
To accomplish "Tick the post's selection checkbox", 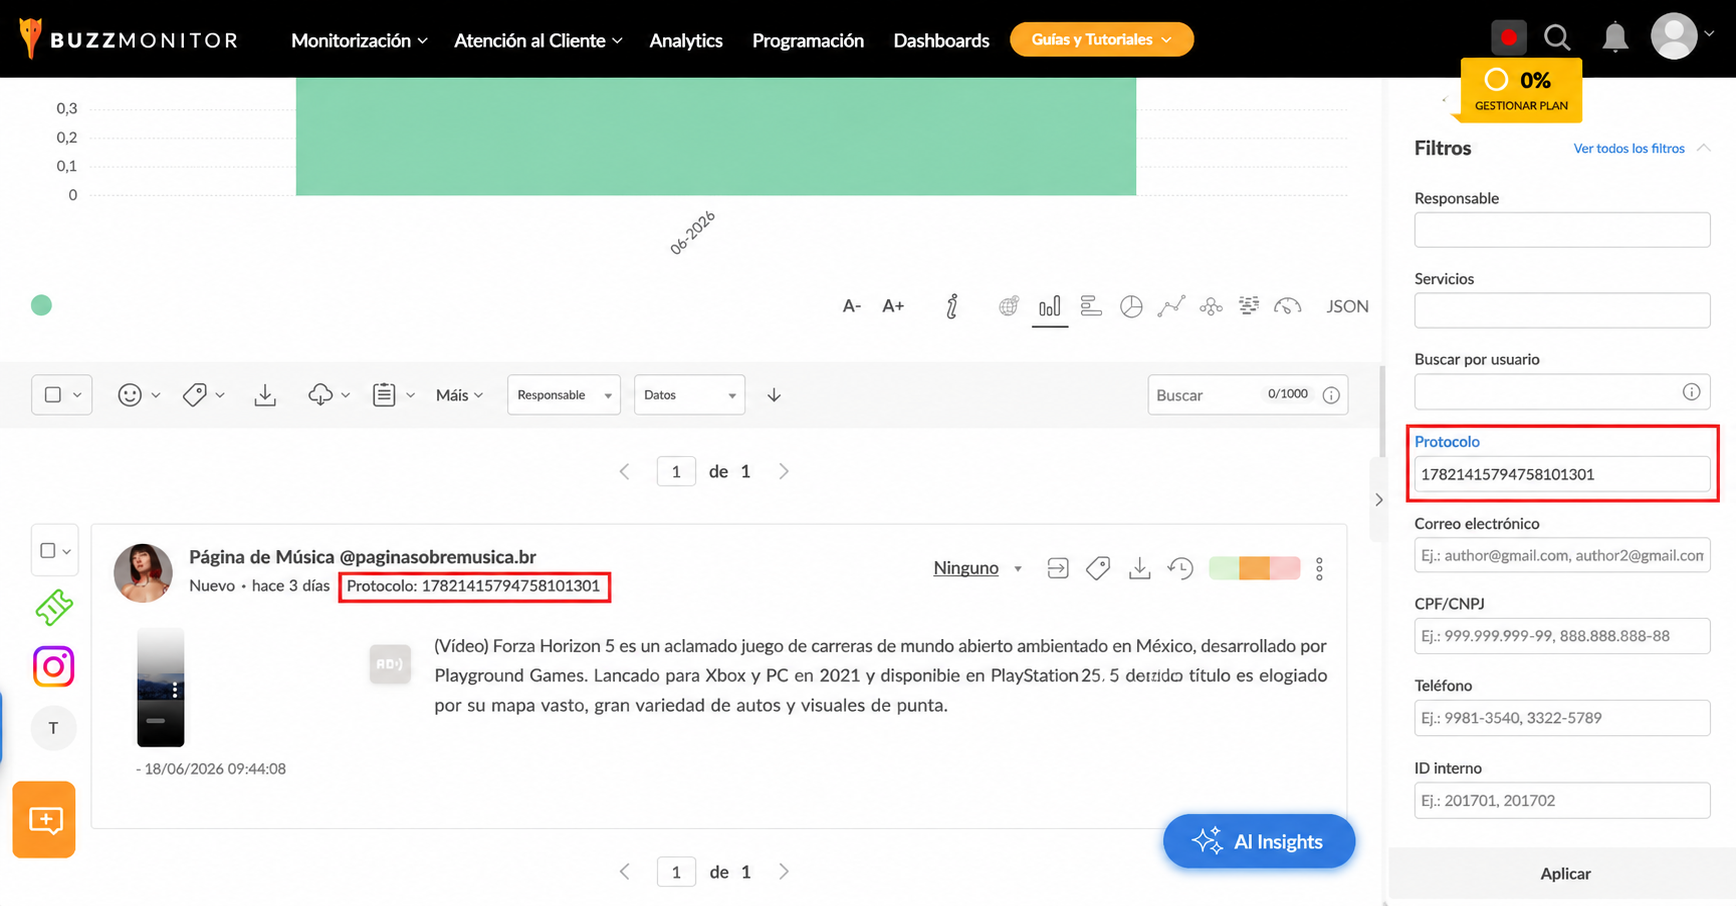I will pos(48,550).
